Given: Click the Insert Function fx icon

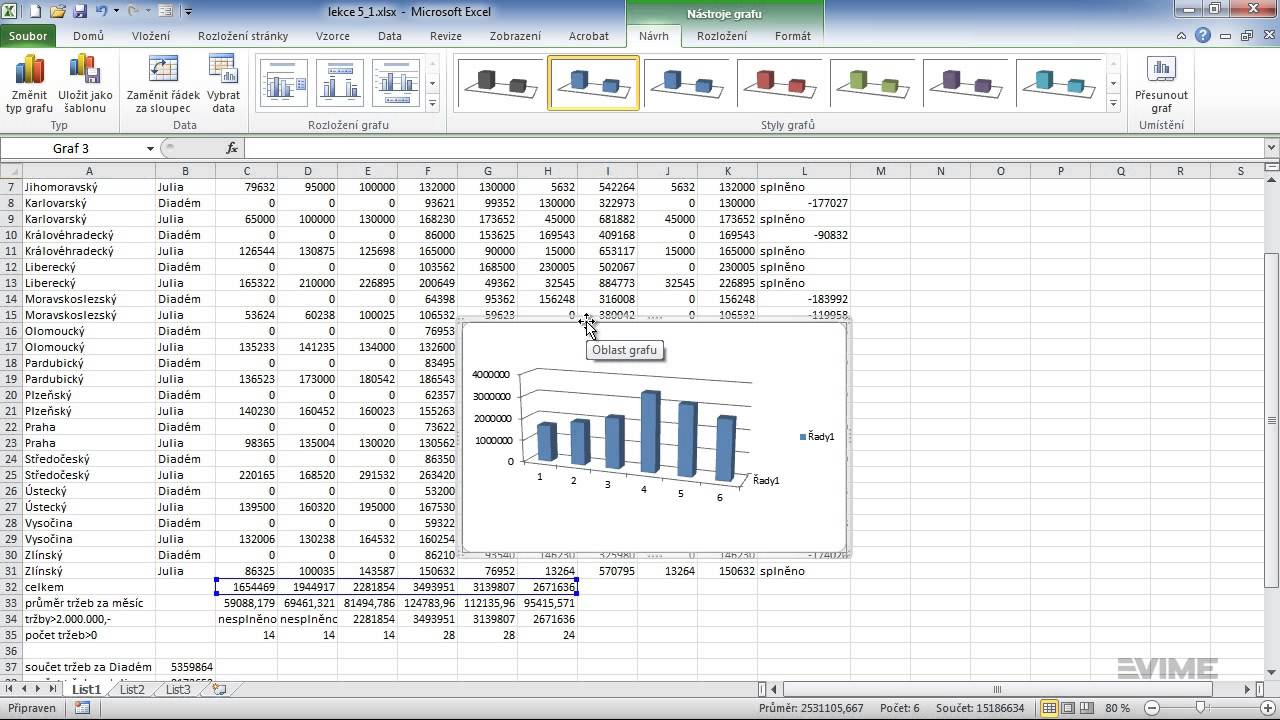Looking at the screenshot, I should pos(232,148).
